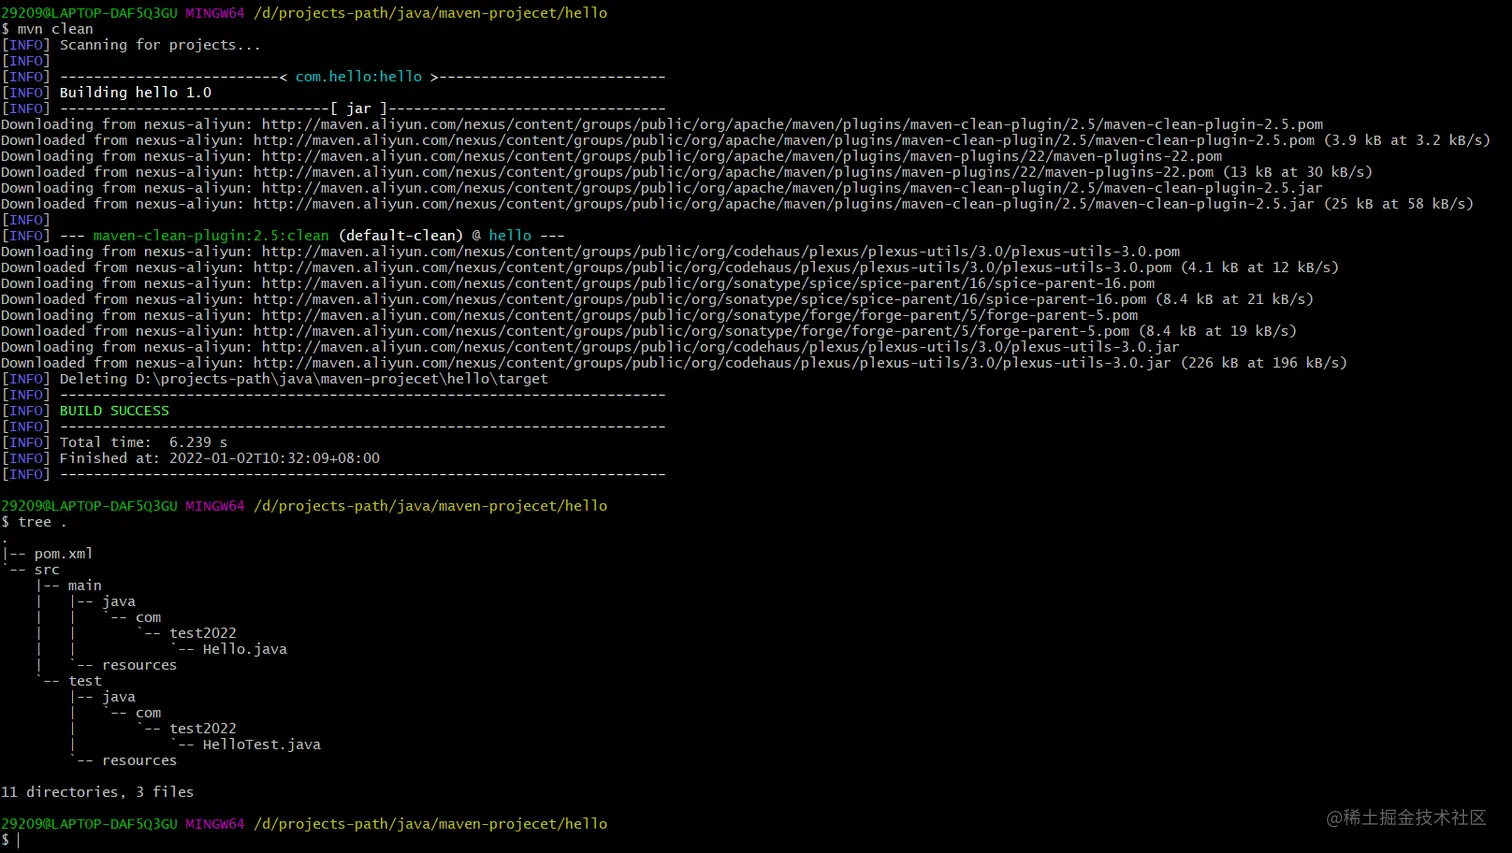Click the maven-clean-plugin-2.5.pom Downloading URL

[x=792, y=125]
